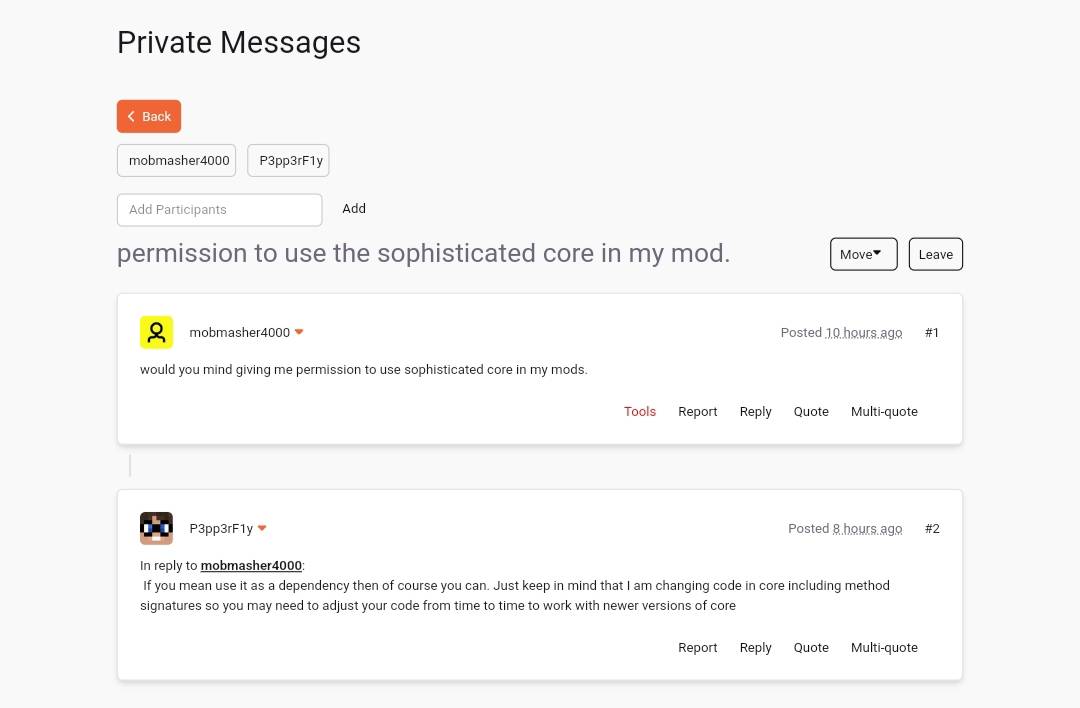Reply to mobmasher4000's message
This screenshot has width=1080, height=708.
[755, 412]
